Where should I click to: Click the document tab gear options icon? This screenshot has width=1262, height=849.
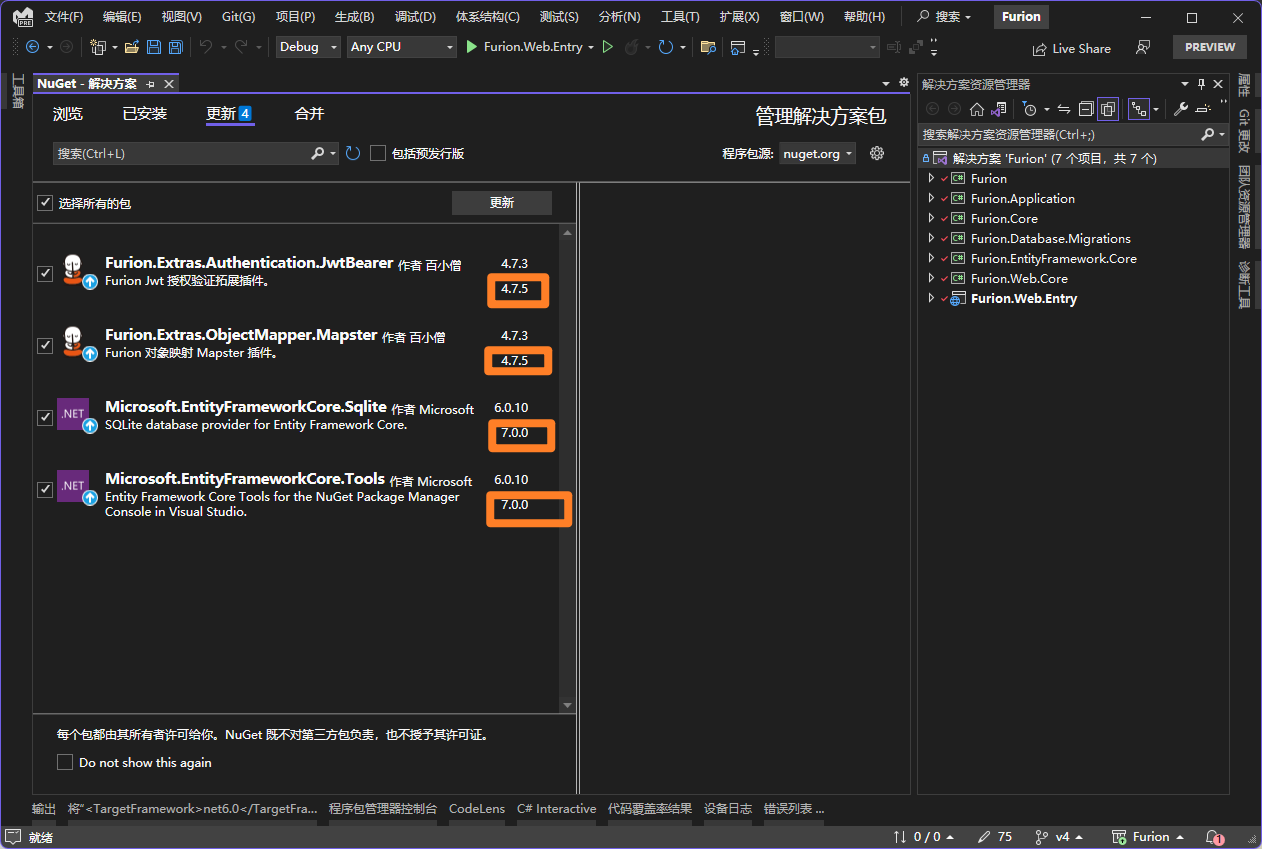click(x=904, y=83)
